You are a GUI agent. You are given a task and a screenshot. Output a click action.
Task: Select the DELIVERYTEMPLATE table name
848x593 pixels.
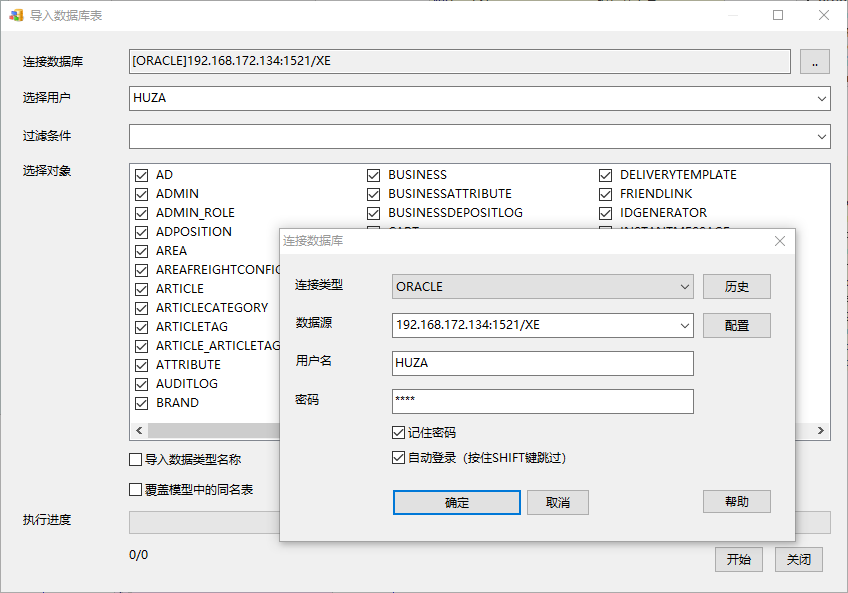[678, 175]
